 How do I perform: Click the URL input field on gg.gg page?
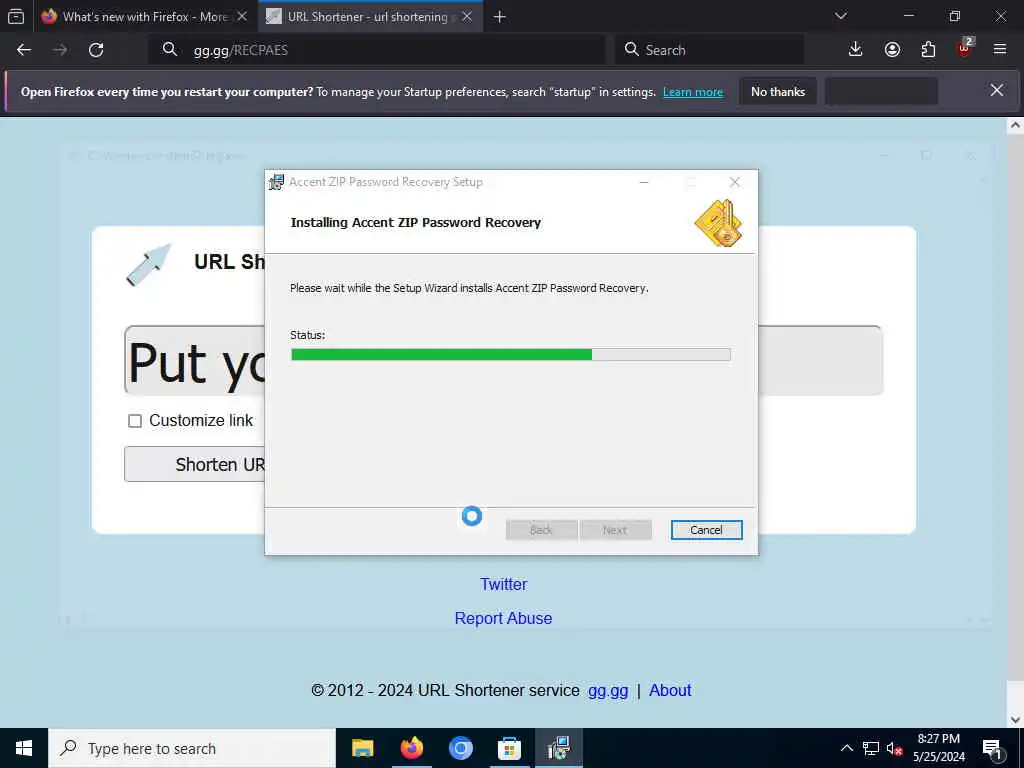click(x=503, y=360)
